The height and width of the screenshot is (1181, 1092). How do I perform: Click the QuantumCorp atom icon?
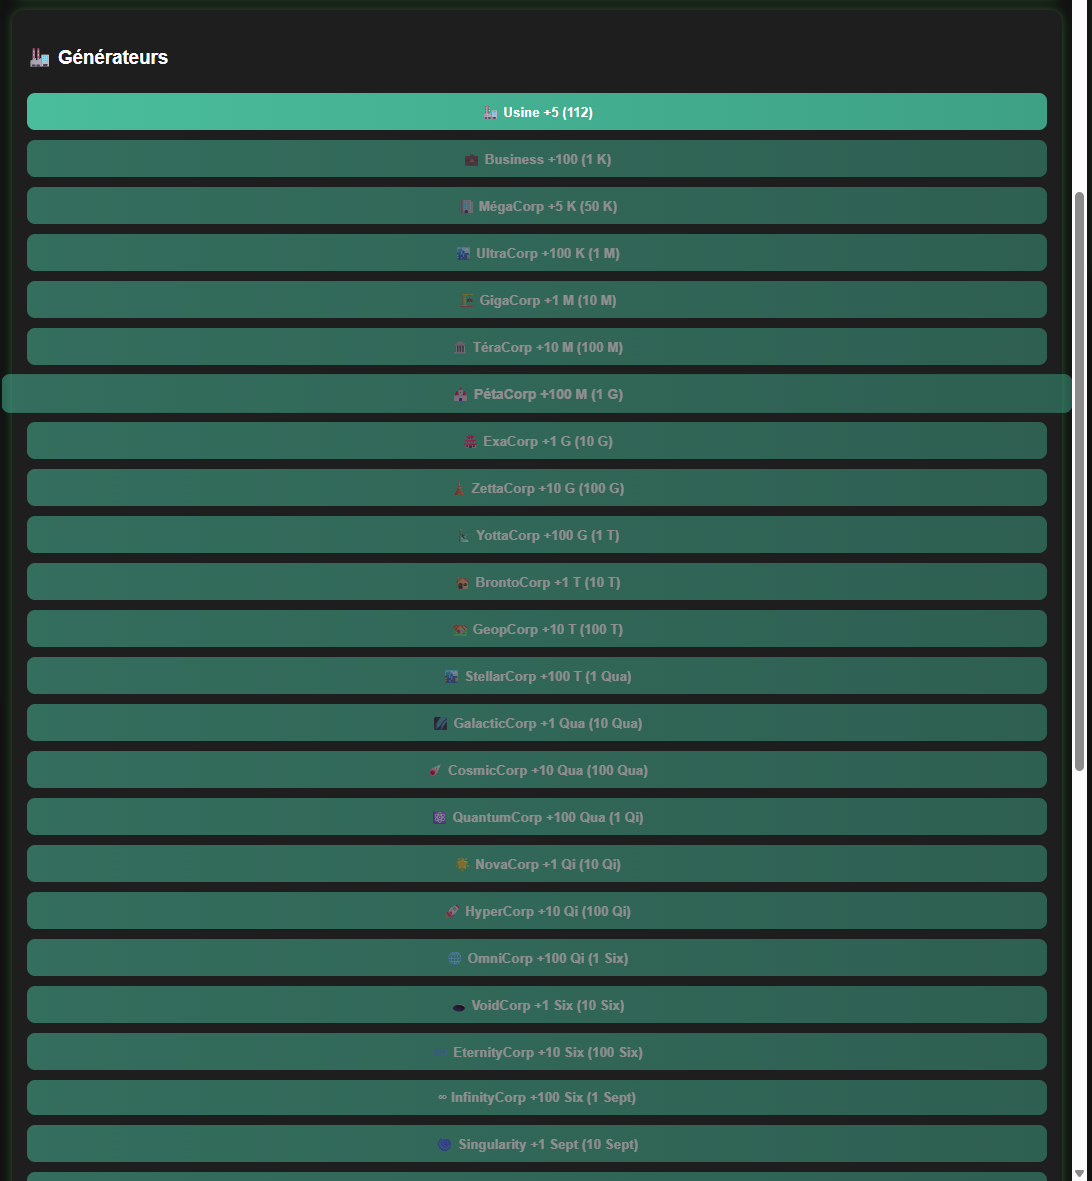pyautogui.click(x=440, y=818)
